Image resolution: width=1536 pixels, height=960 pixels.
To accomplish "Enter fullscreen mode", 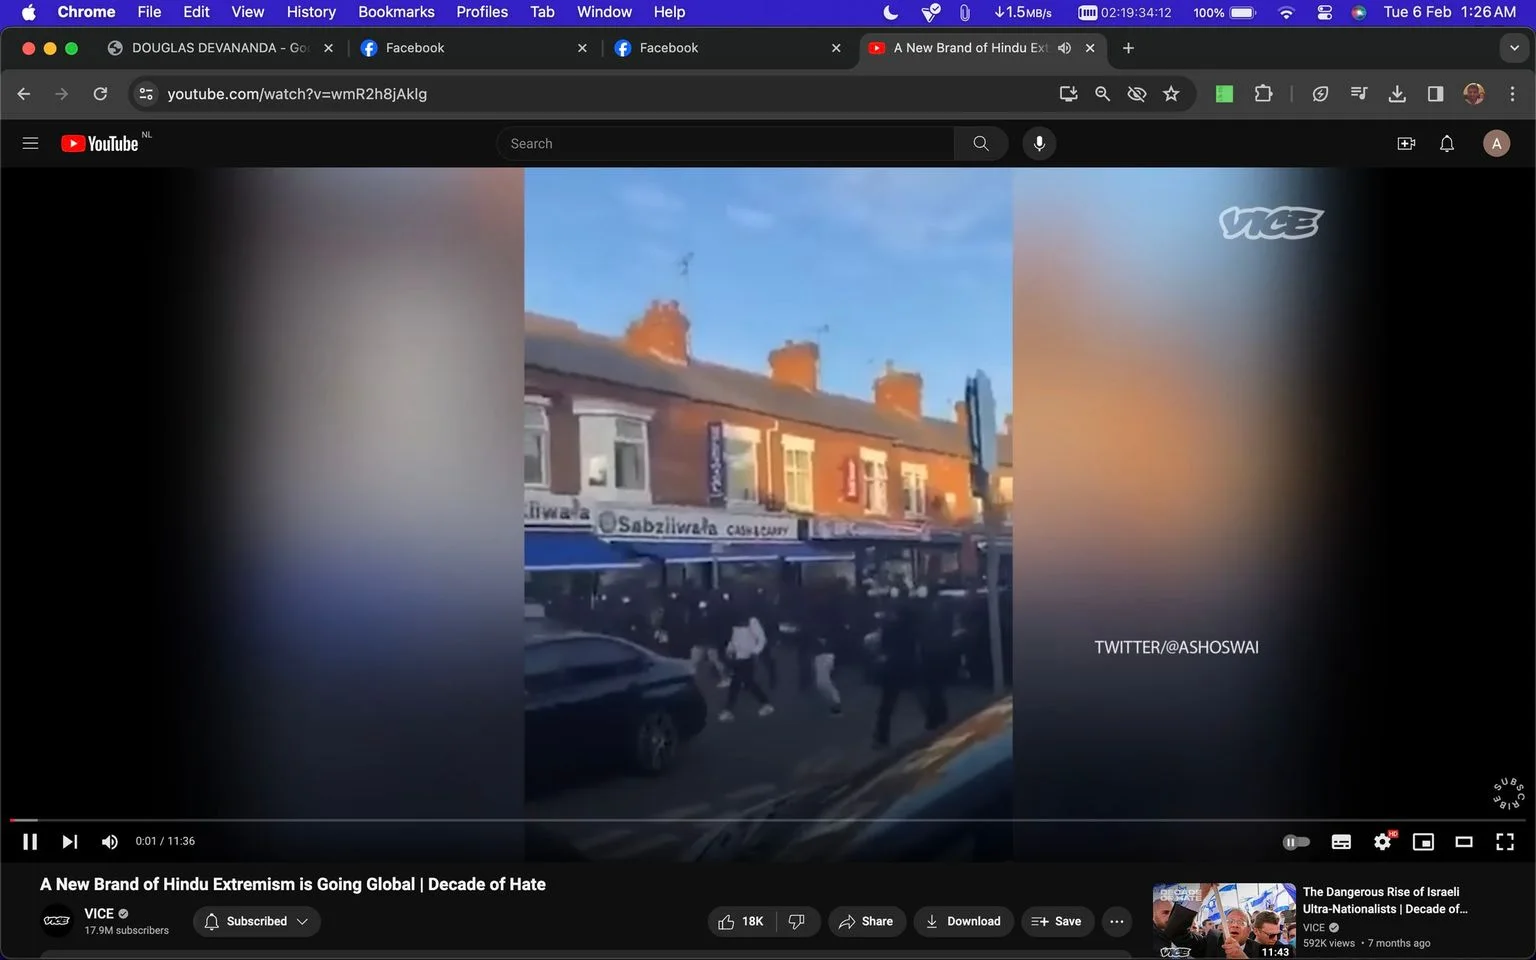I will pos(1505,842).
